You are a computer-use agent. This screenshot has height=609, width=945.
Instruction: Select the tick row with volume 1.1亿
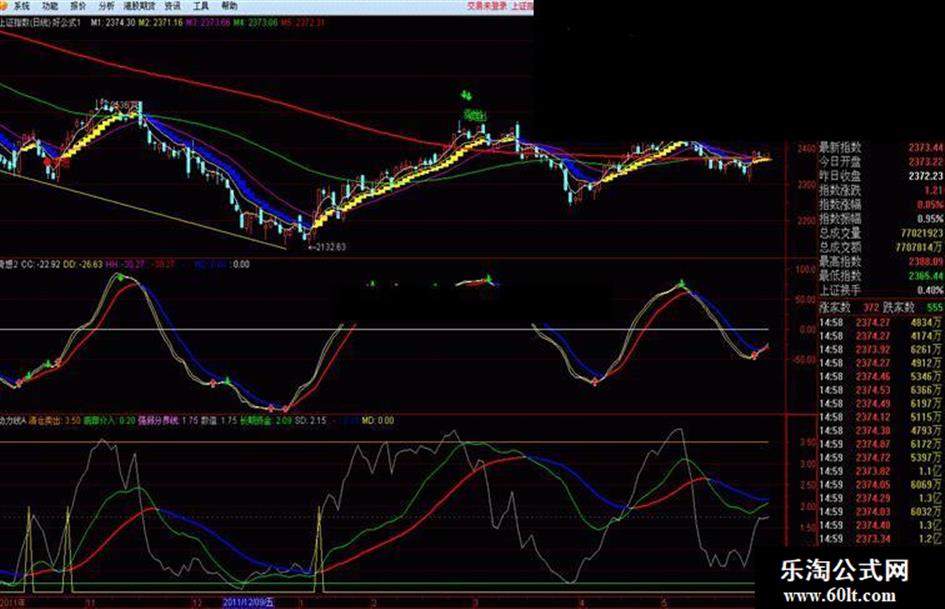[x=881, y=472]
